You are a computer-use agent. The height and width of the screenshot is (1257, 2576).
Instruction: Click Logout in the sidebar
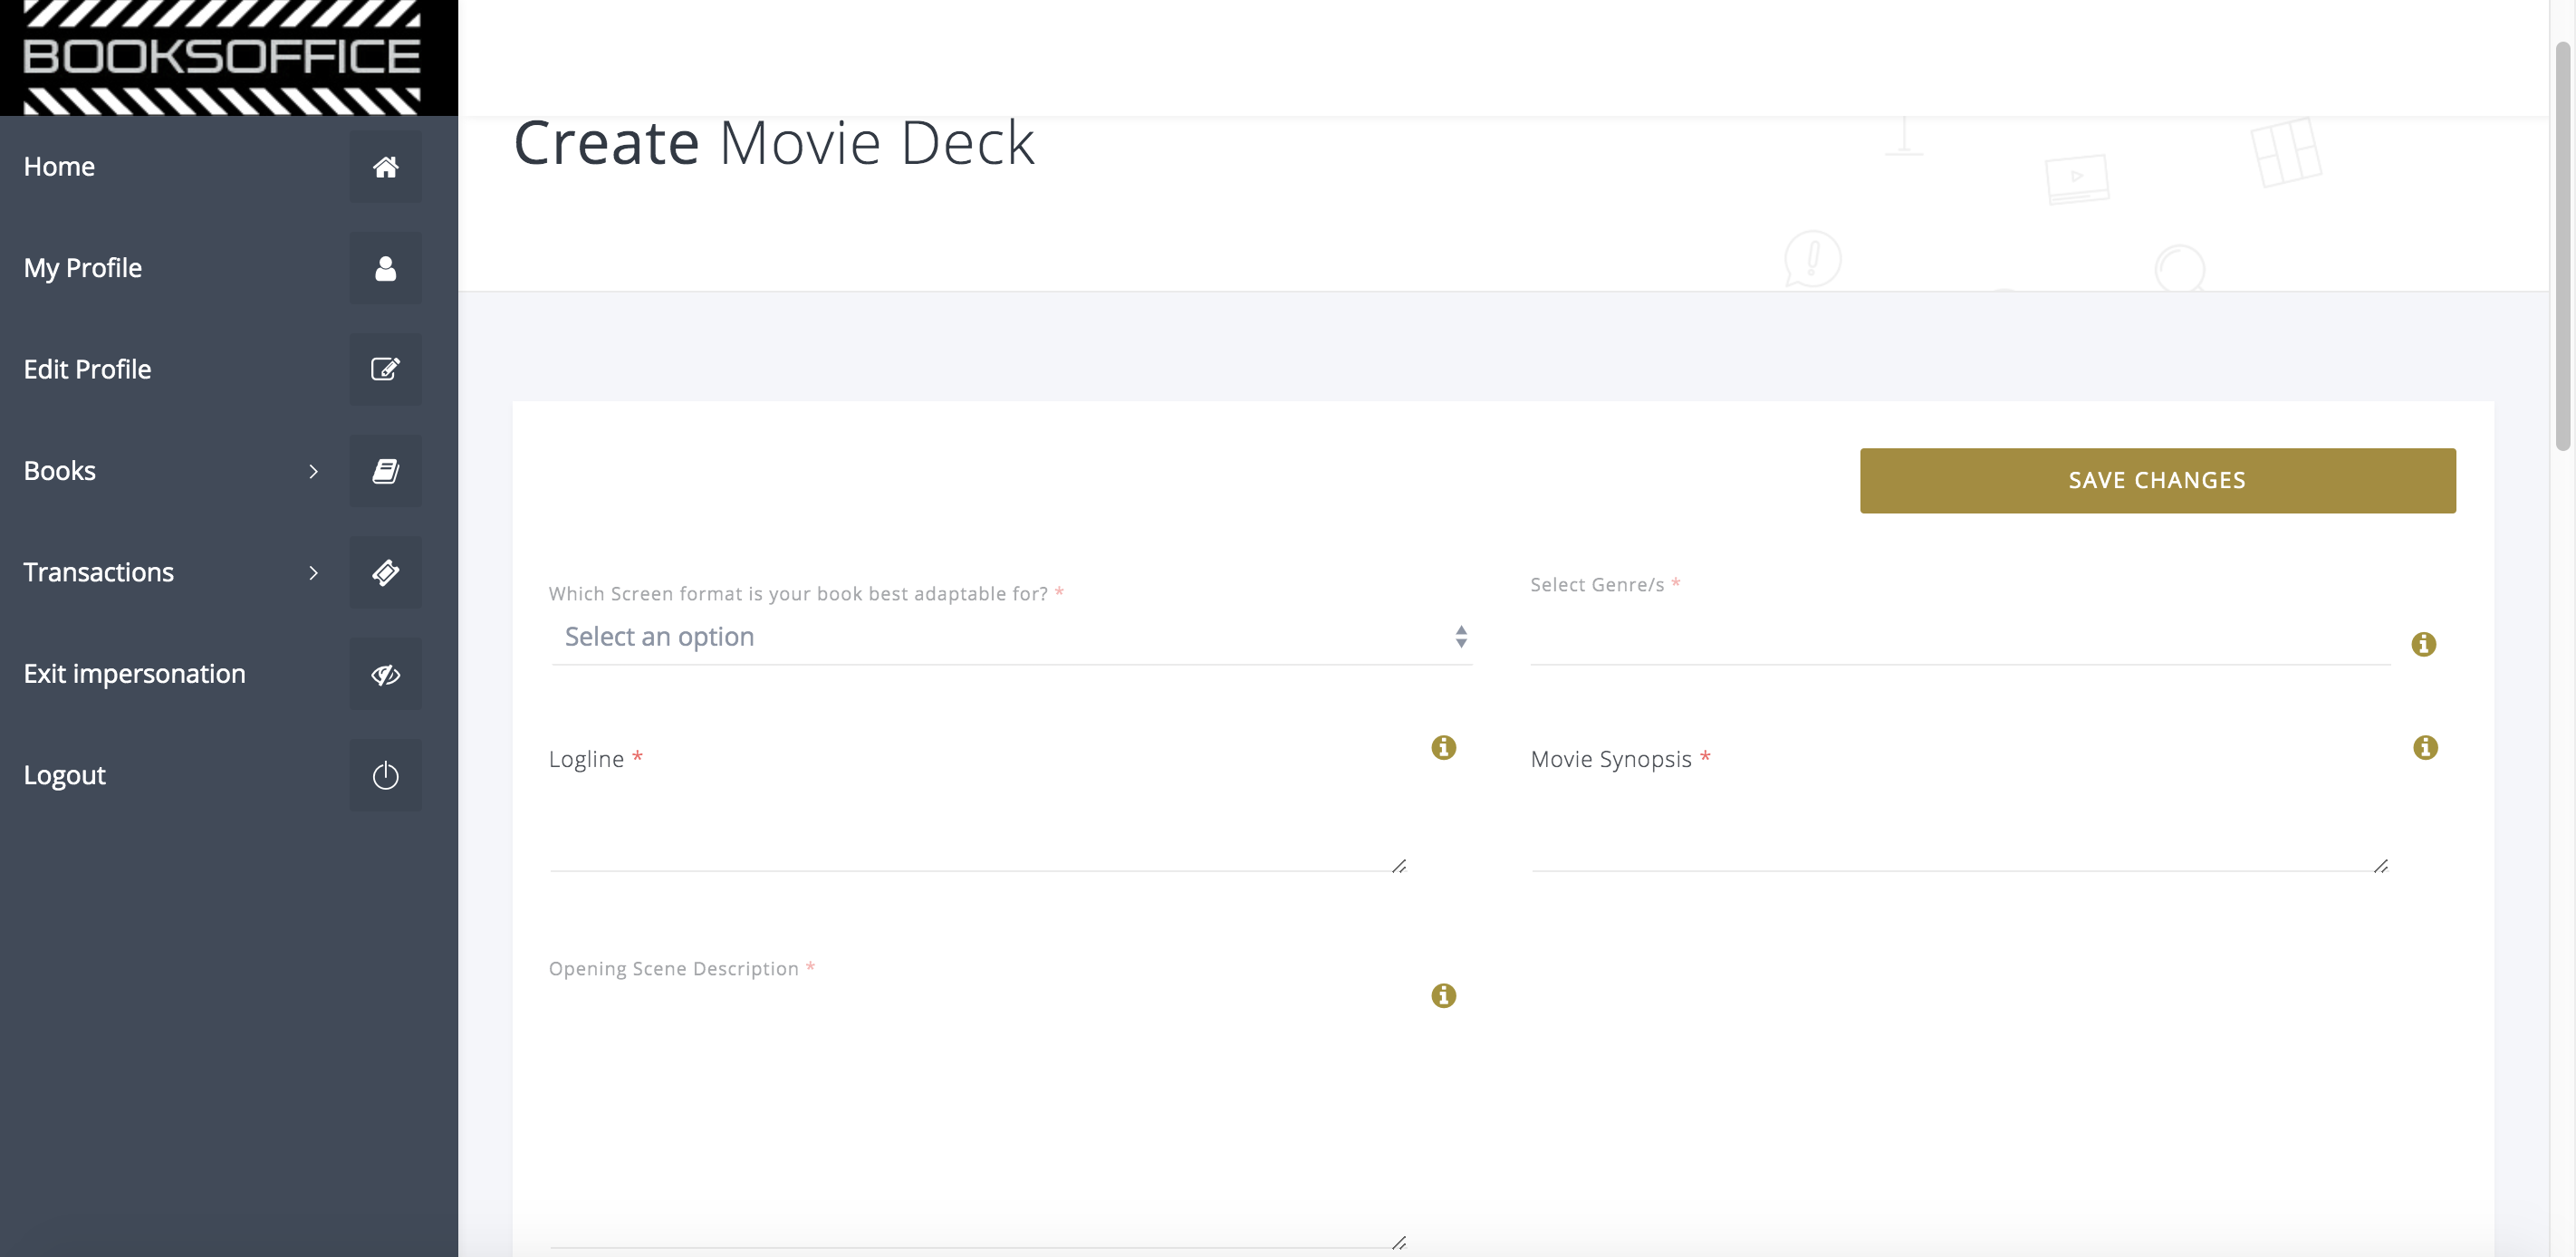pos(64,775)
